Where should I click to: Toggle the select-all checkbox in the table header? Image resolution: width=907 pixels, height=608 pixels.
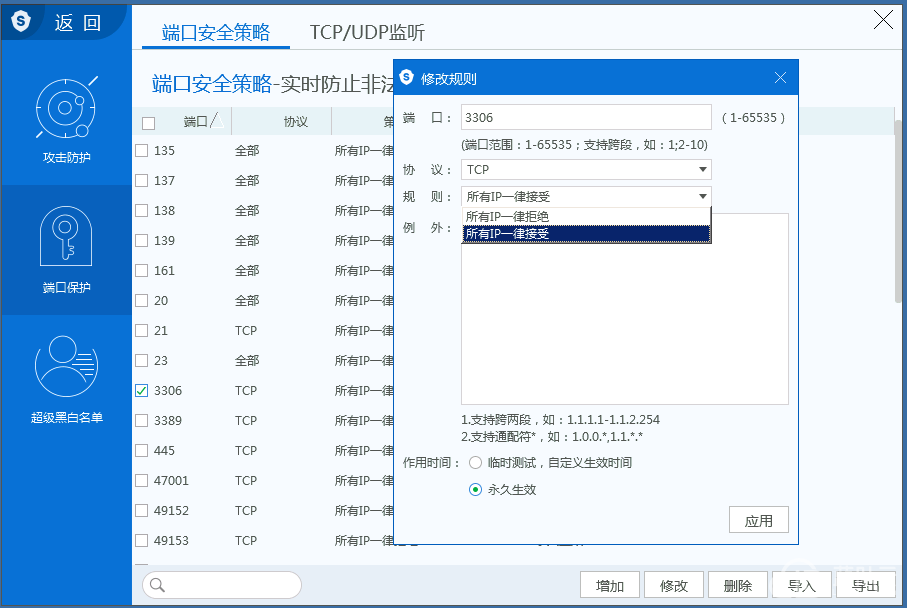tap(149, 123)
